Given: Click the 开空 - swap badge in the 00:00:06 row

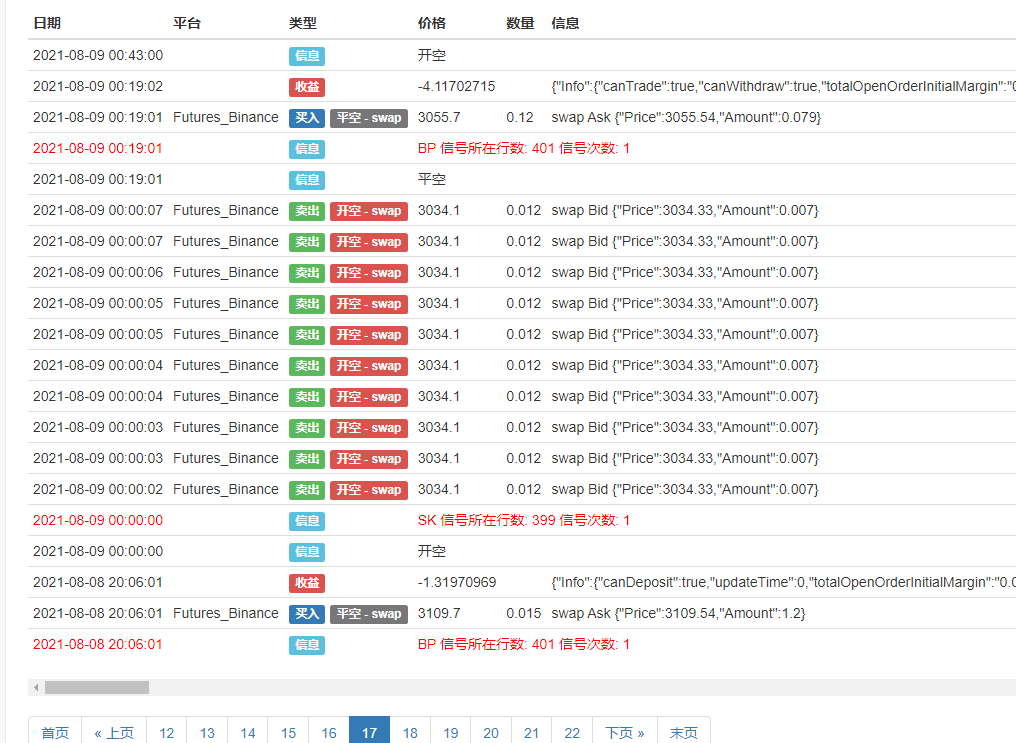Looking at the screenshot, I should [369, 273].
